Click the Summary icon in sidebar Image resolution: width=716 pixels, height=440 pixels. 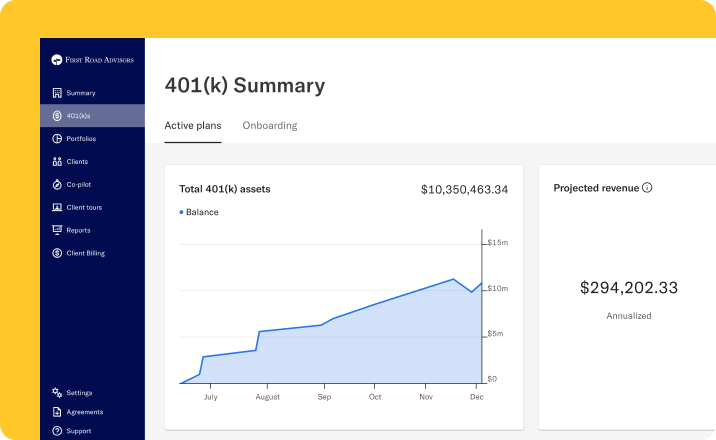57,93
